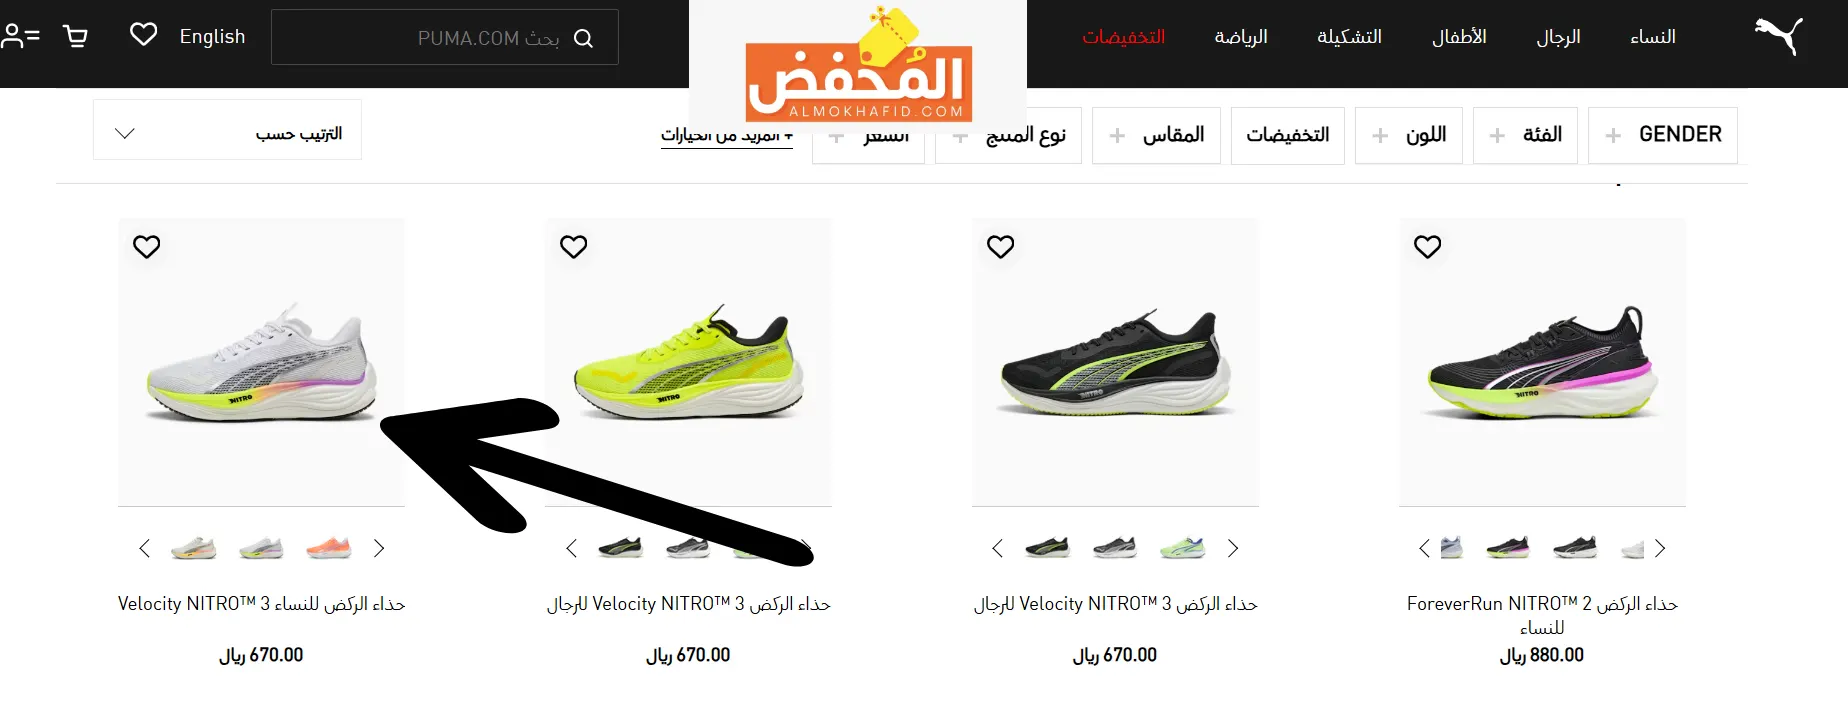1848x716 pixels.
Task: Open the user account menu icon
Action: pos(20,37)
